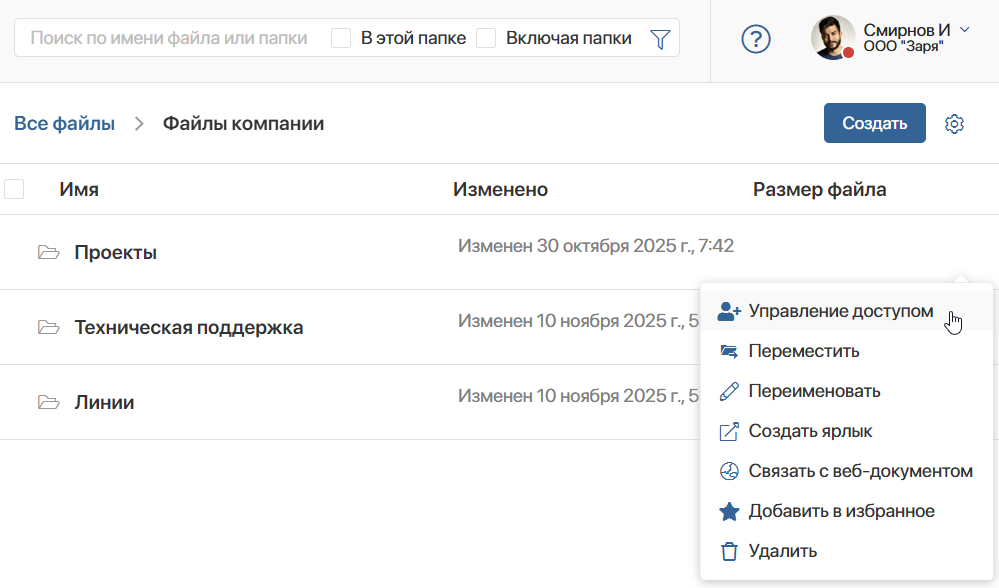Screen dimensions: 999x588
Task: Sort by the Размер файла column header
Action: (x=819, y=189)
